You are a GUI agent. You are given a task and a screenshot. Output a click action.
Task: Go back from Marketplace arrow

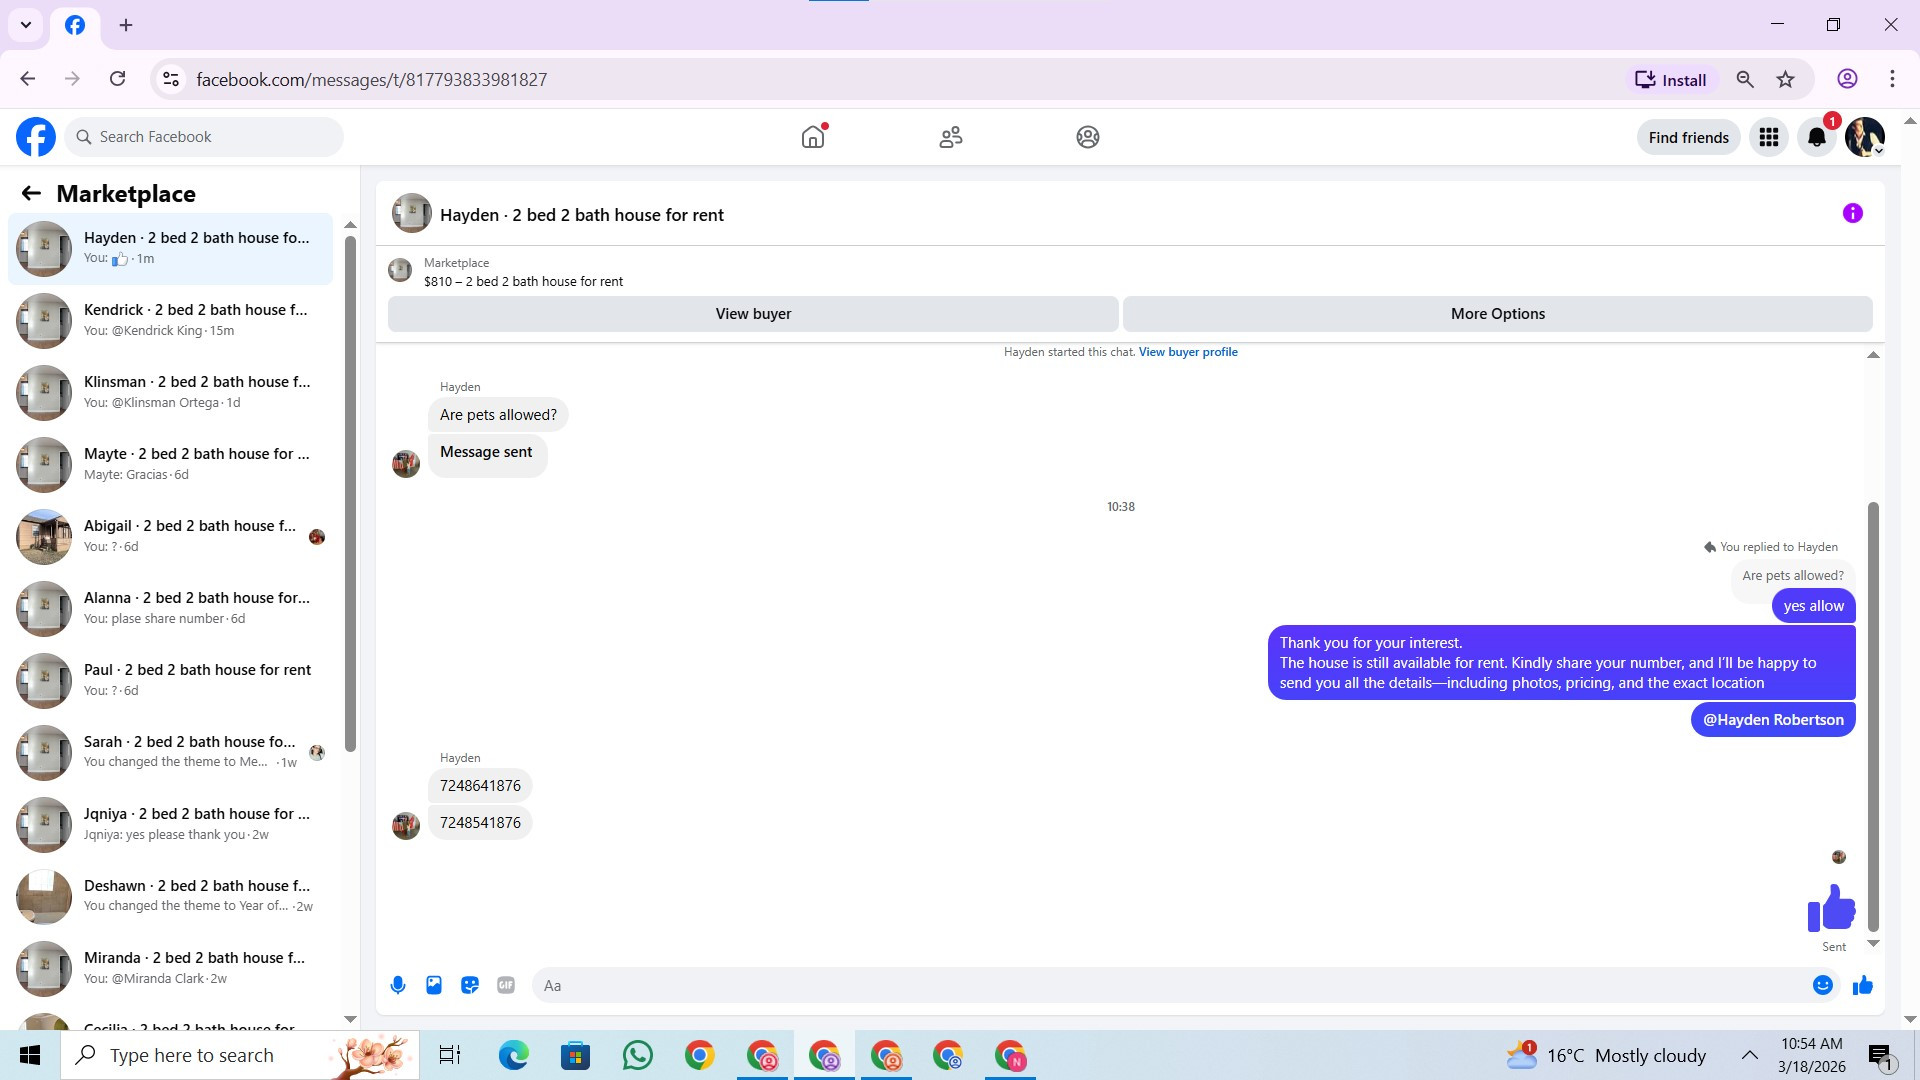coord(31,193)
